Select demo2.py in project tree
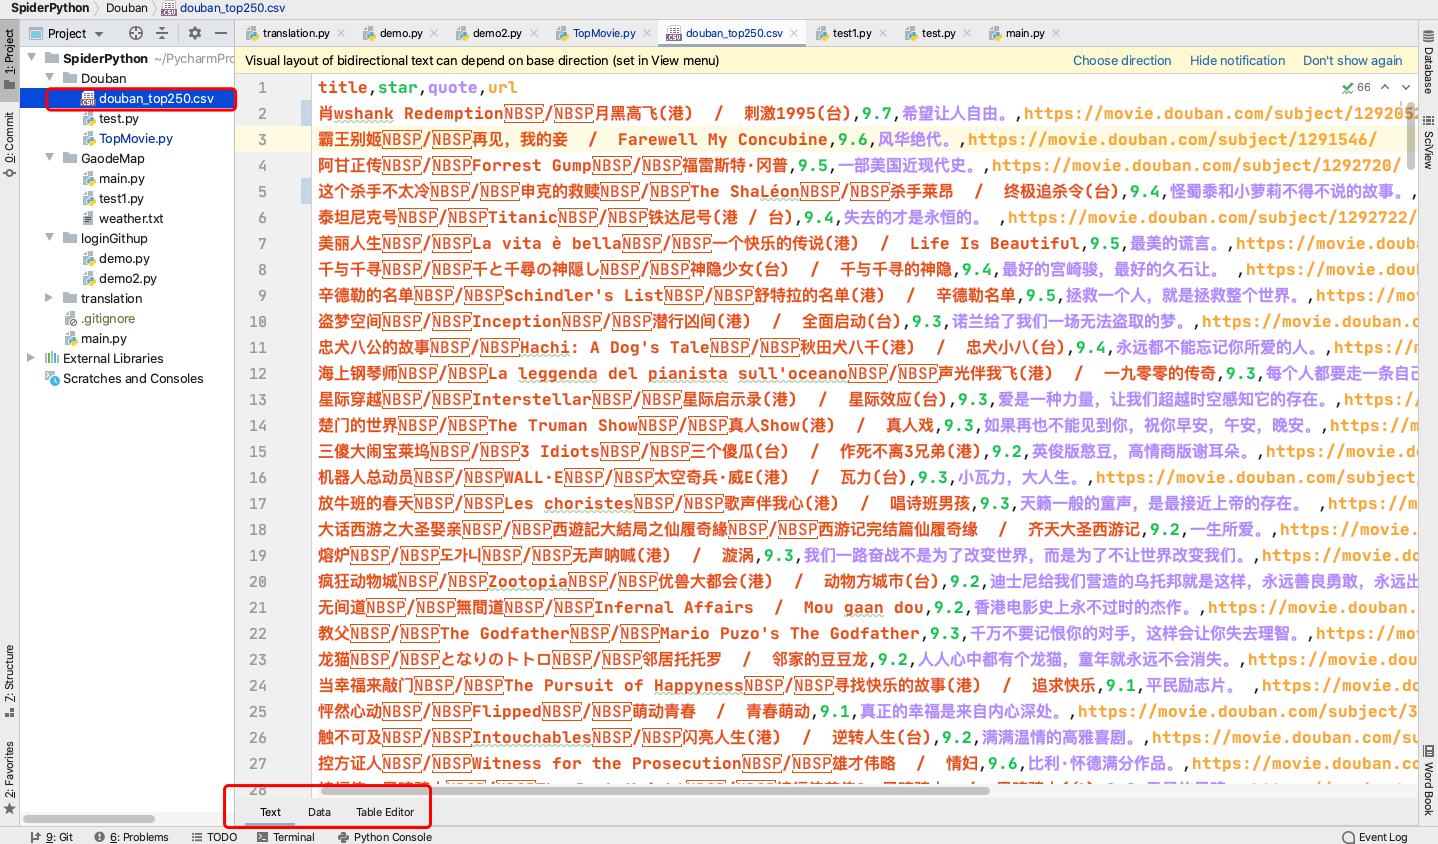Viewport: 1438px width, 844px height. point(127,278)
